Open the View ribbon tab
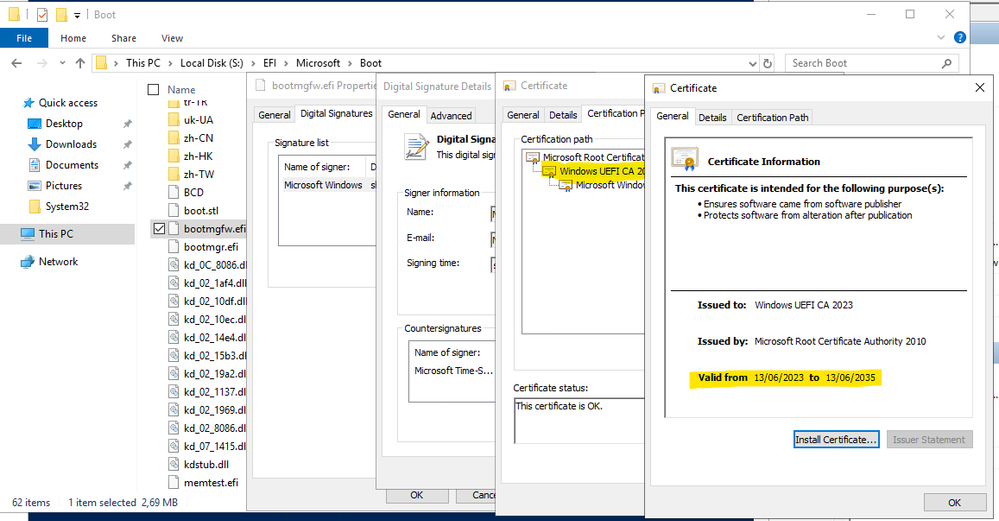The width and height of the screenshot is (999, 521). (172, 38)
